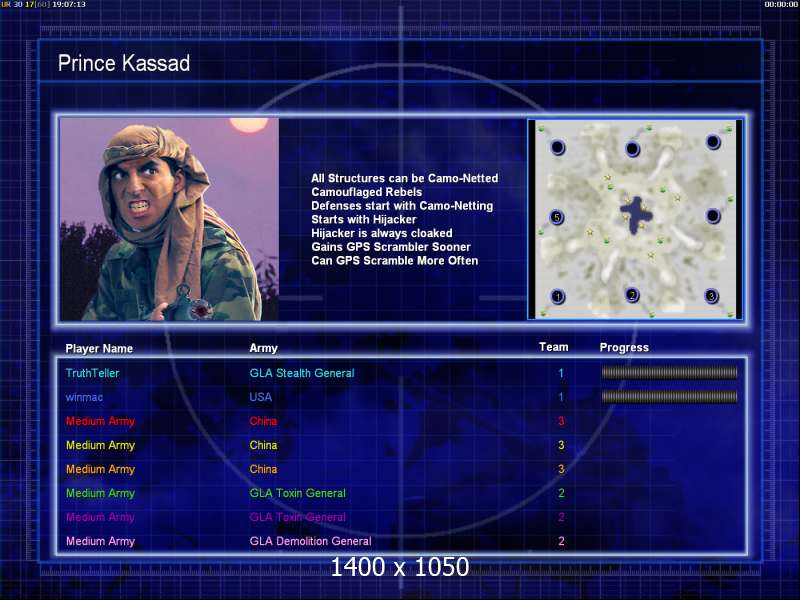Viewport: 800px width, 600px height.
Task: Click the dark cross-shaped marker at minimap center
Action: (x=636, y=215)
